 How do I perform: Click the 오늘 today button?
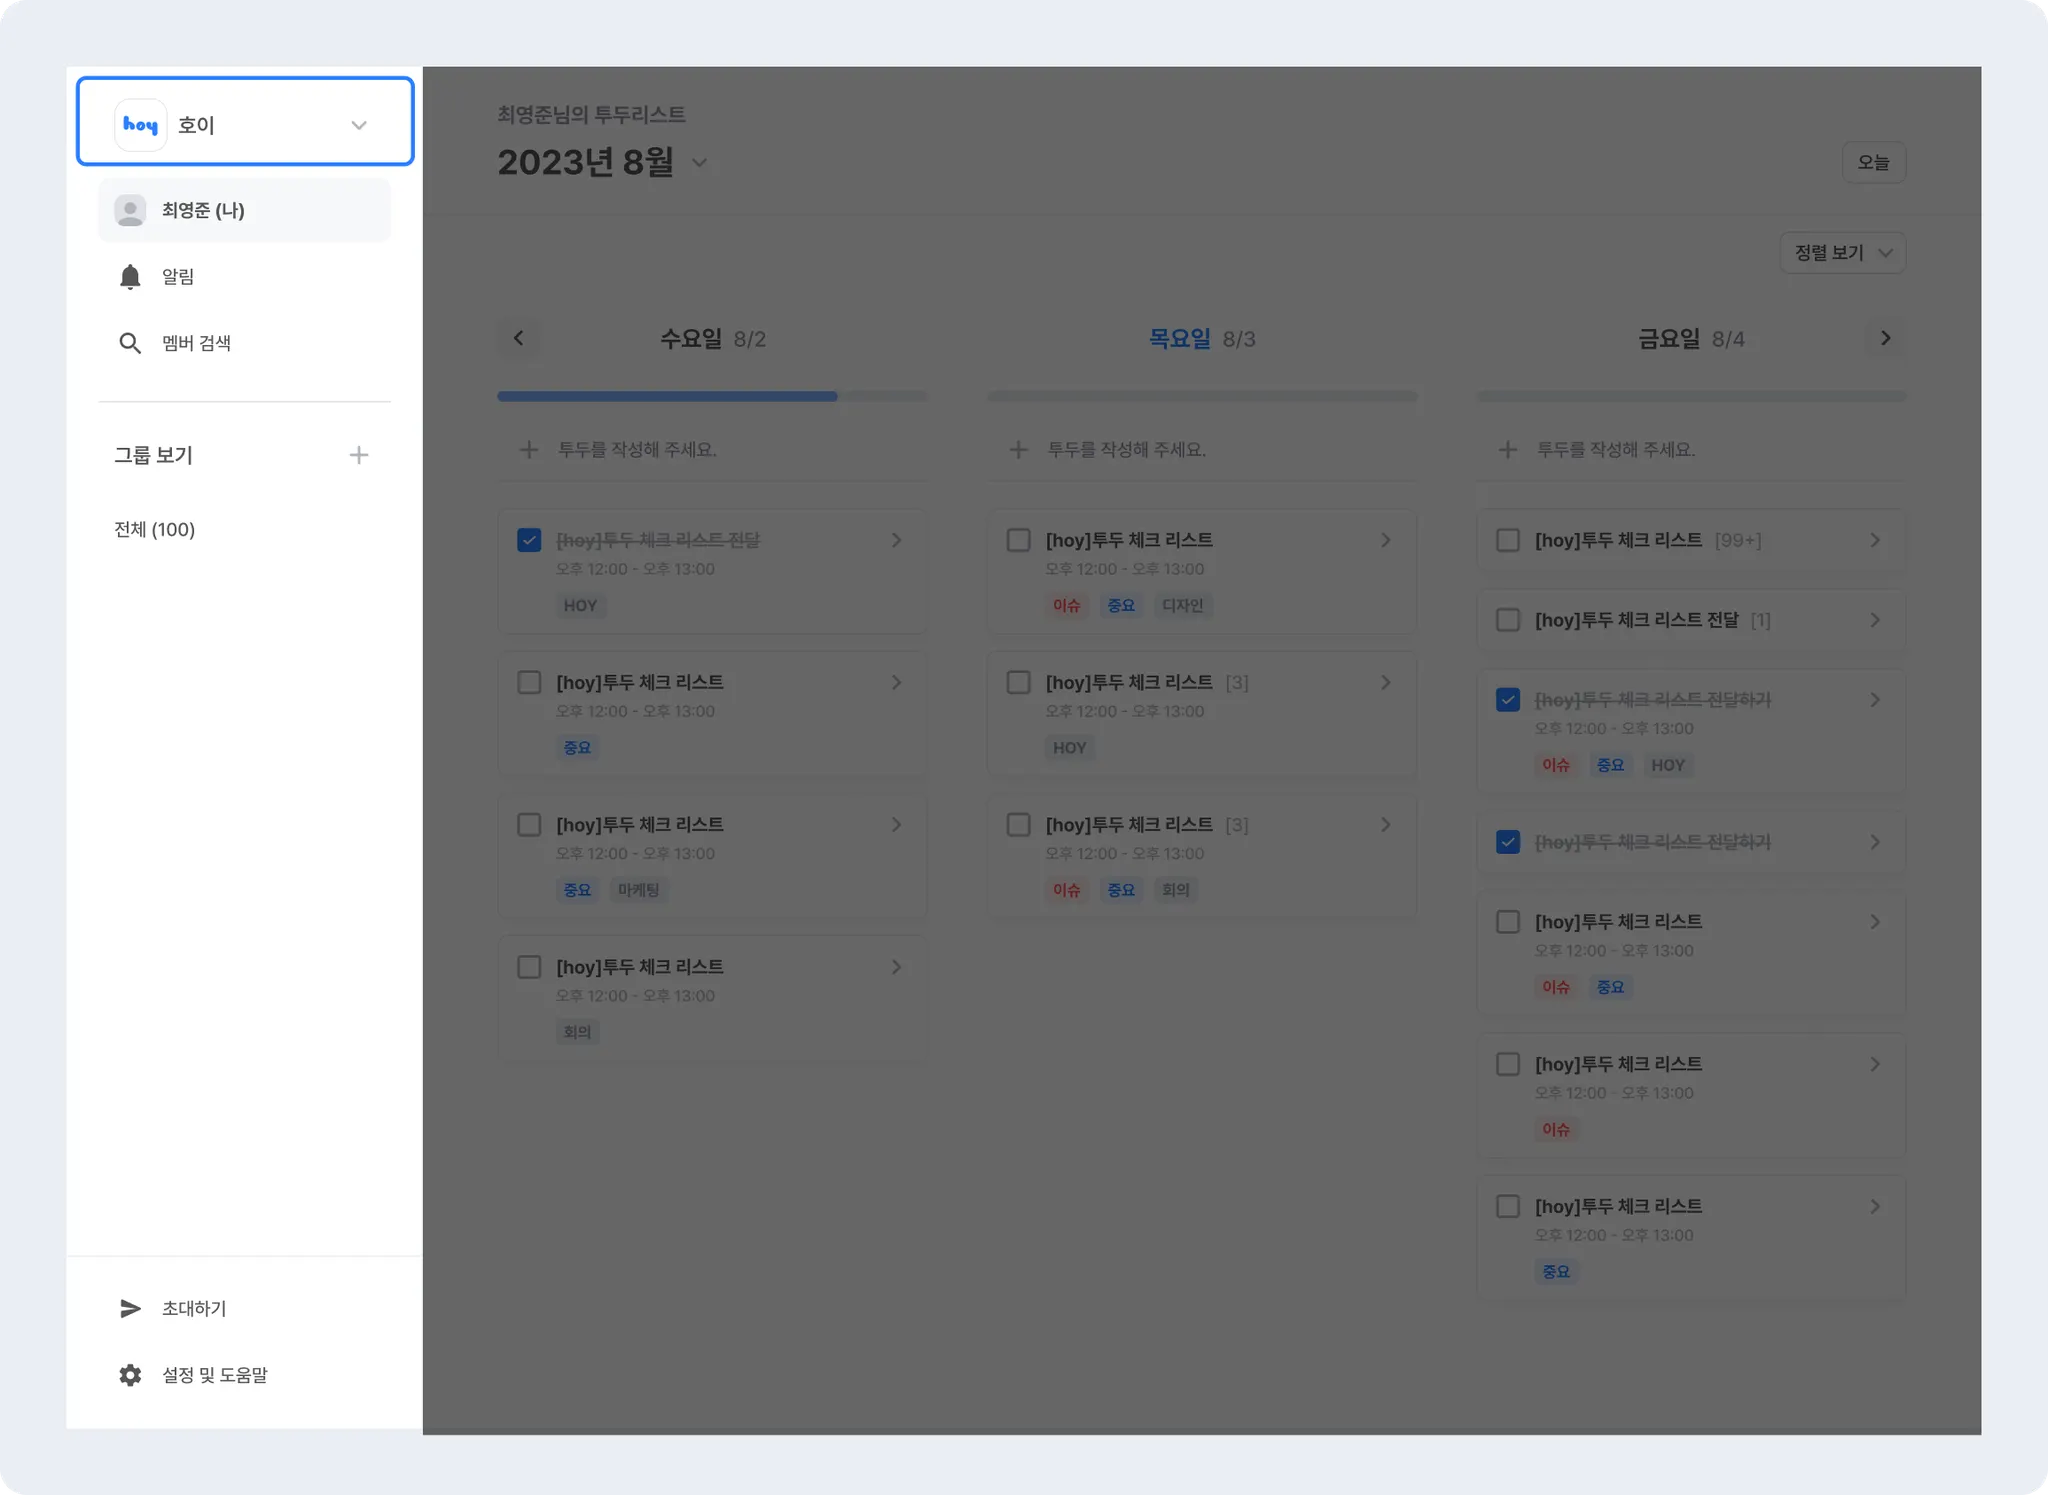point(1873,162)
